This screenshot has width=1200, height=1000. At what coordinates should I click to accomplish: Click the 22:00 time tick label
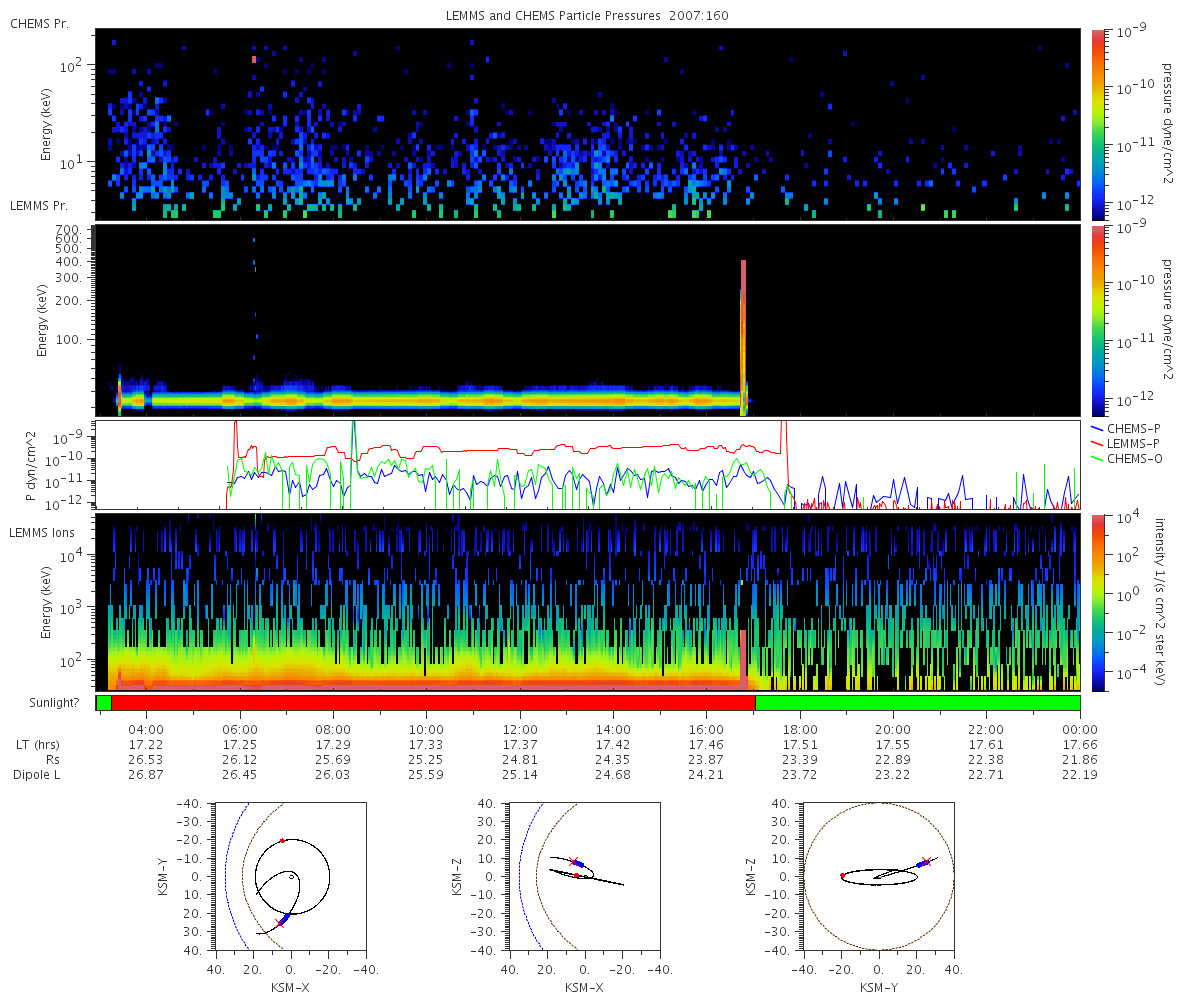pyautogui.click(x=987, y=729)
